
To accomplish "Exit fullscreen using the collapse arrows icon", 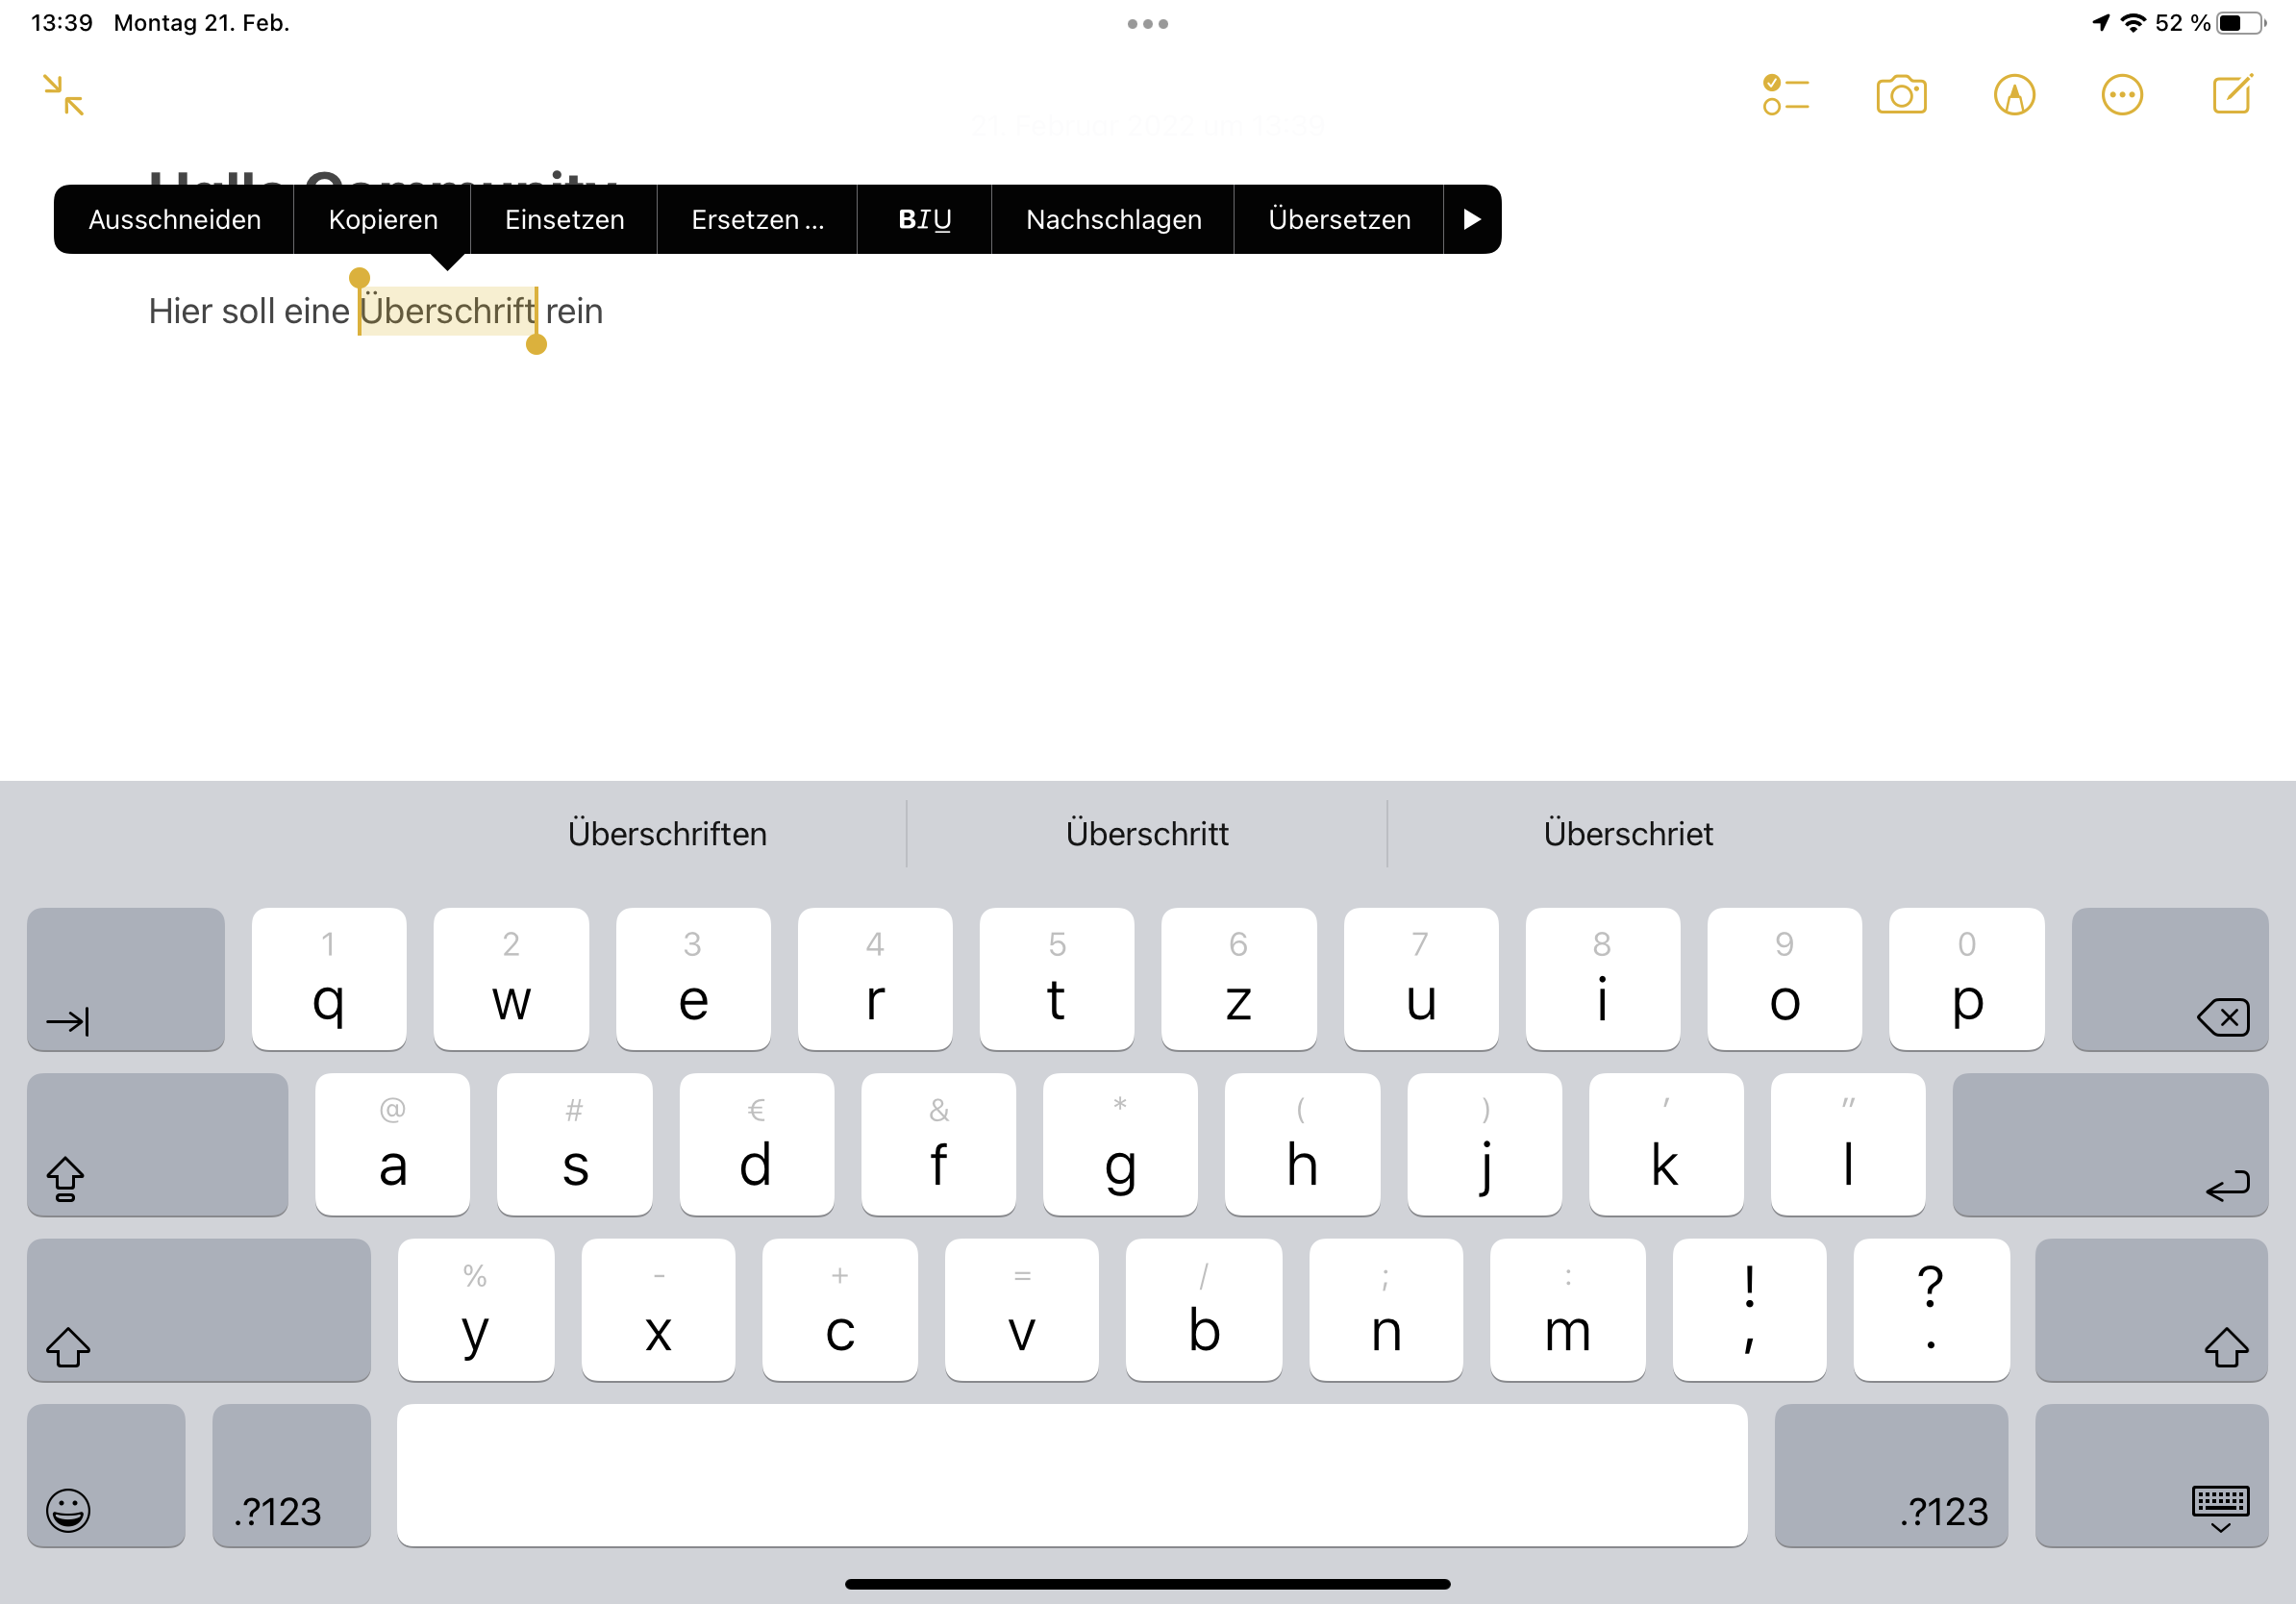I will tap(64, 95).
